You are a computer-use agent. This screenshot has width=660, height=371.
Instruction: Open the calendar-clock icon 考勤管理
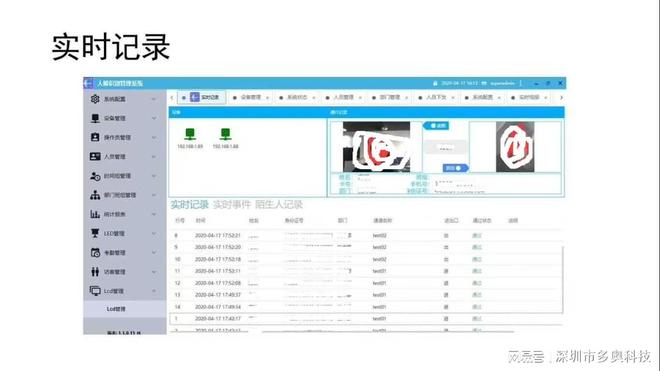point(95,253)
